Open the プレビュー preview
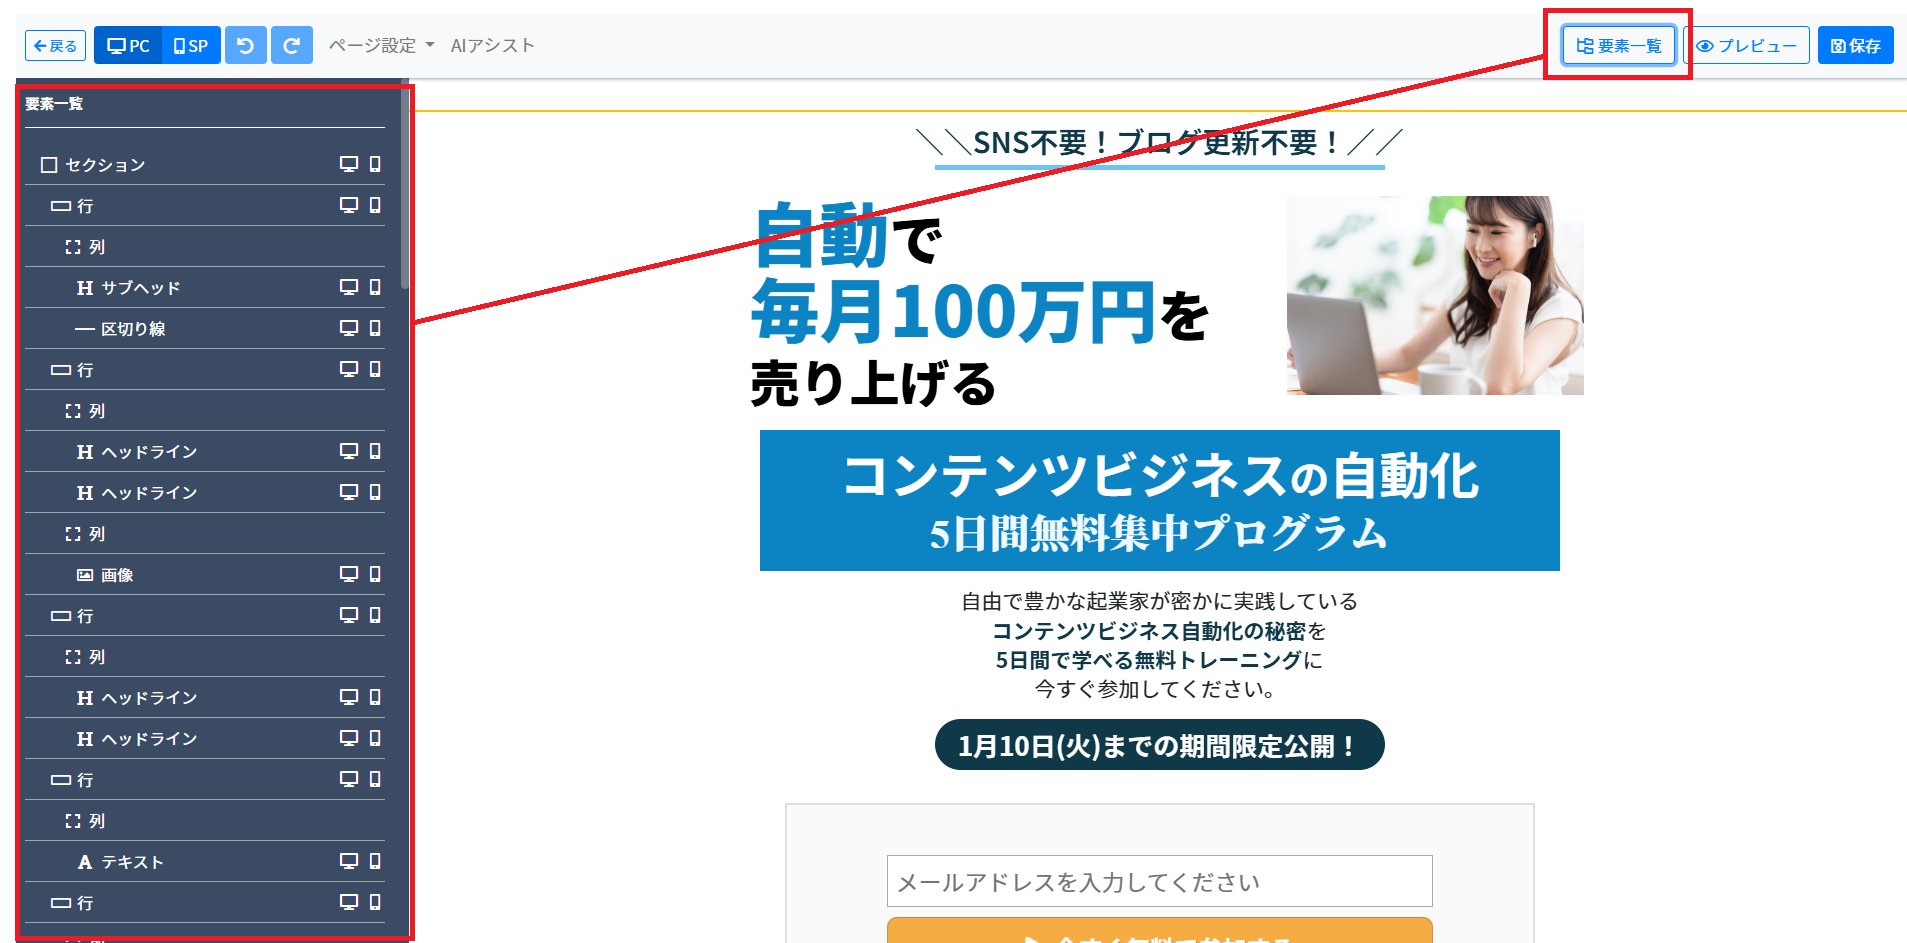 pyautogui.click(x=1747, y=45)
